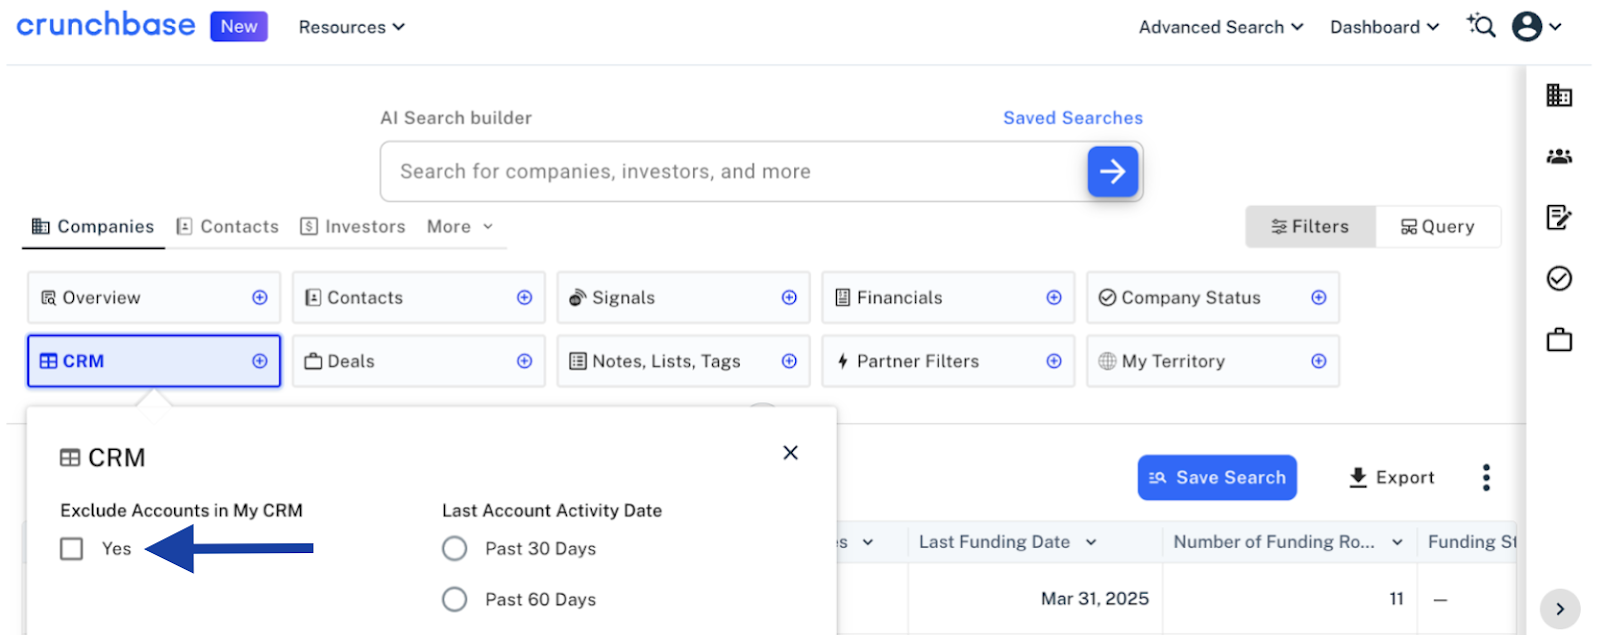Check Yes for Exclude Accounts in My CRM

[x=72, y=549]
